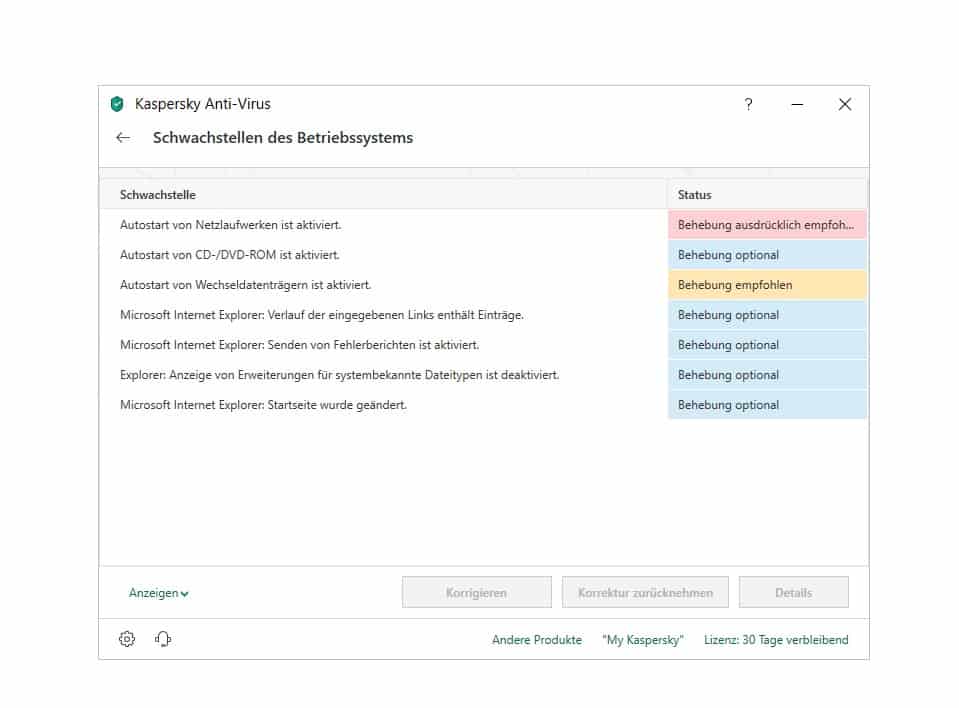This screenshot has width=959, height=708.
Task: Click the Details button
Action: point(793,592)
